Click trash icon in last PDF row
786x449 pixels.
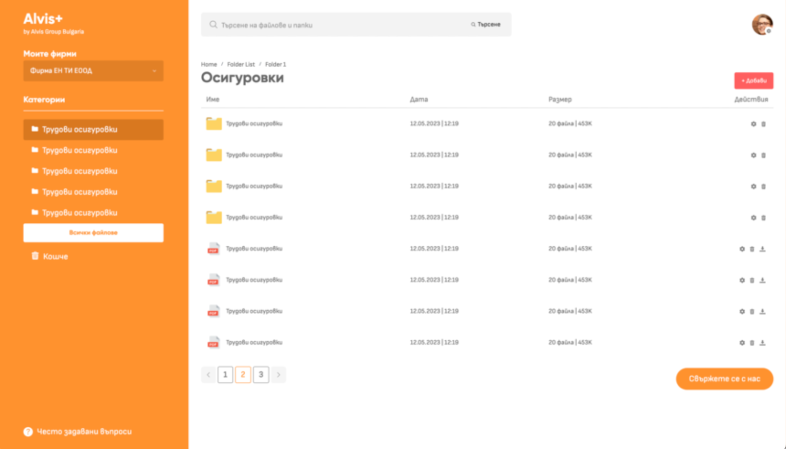point(752,343)
